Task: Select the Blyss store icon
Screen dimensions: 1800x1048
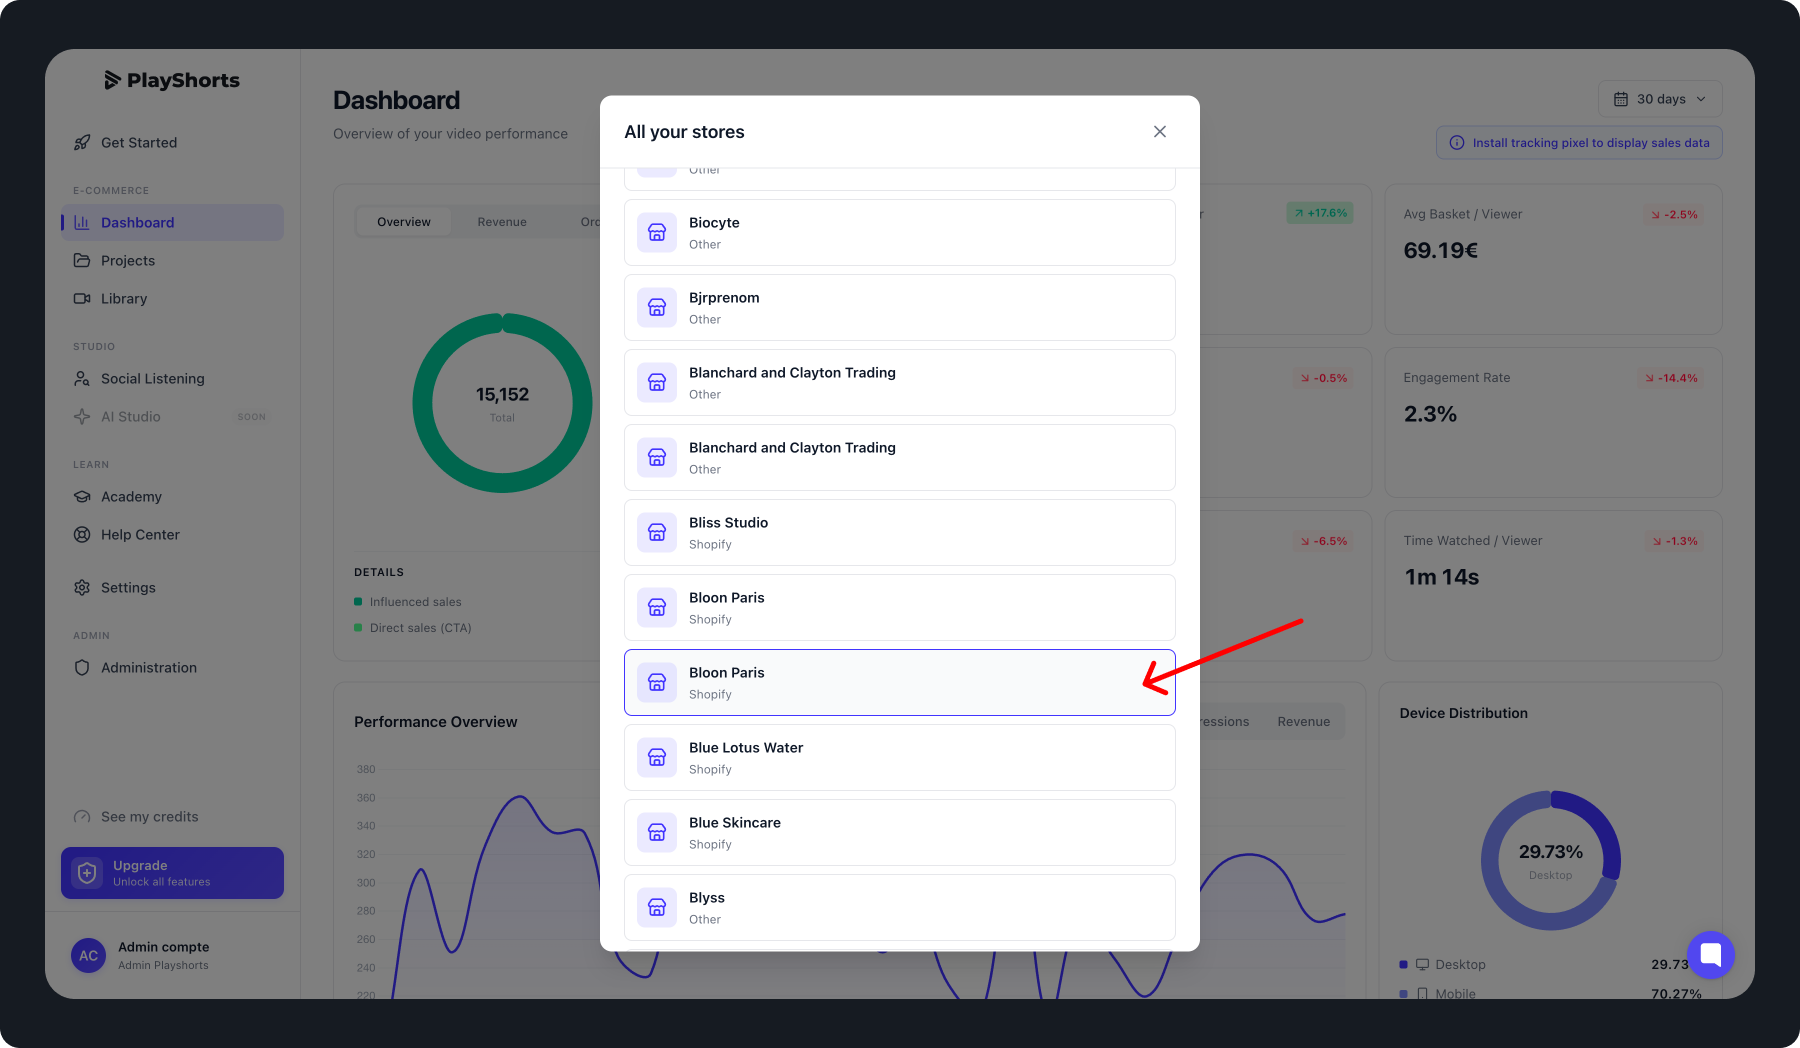Action: [x=657, y=907]
